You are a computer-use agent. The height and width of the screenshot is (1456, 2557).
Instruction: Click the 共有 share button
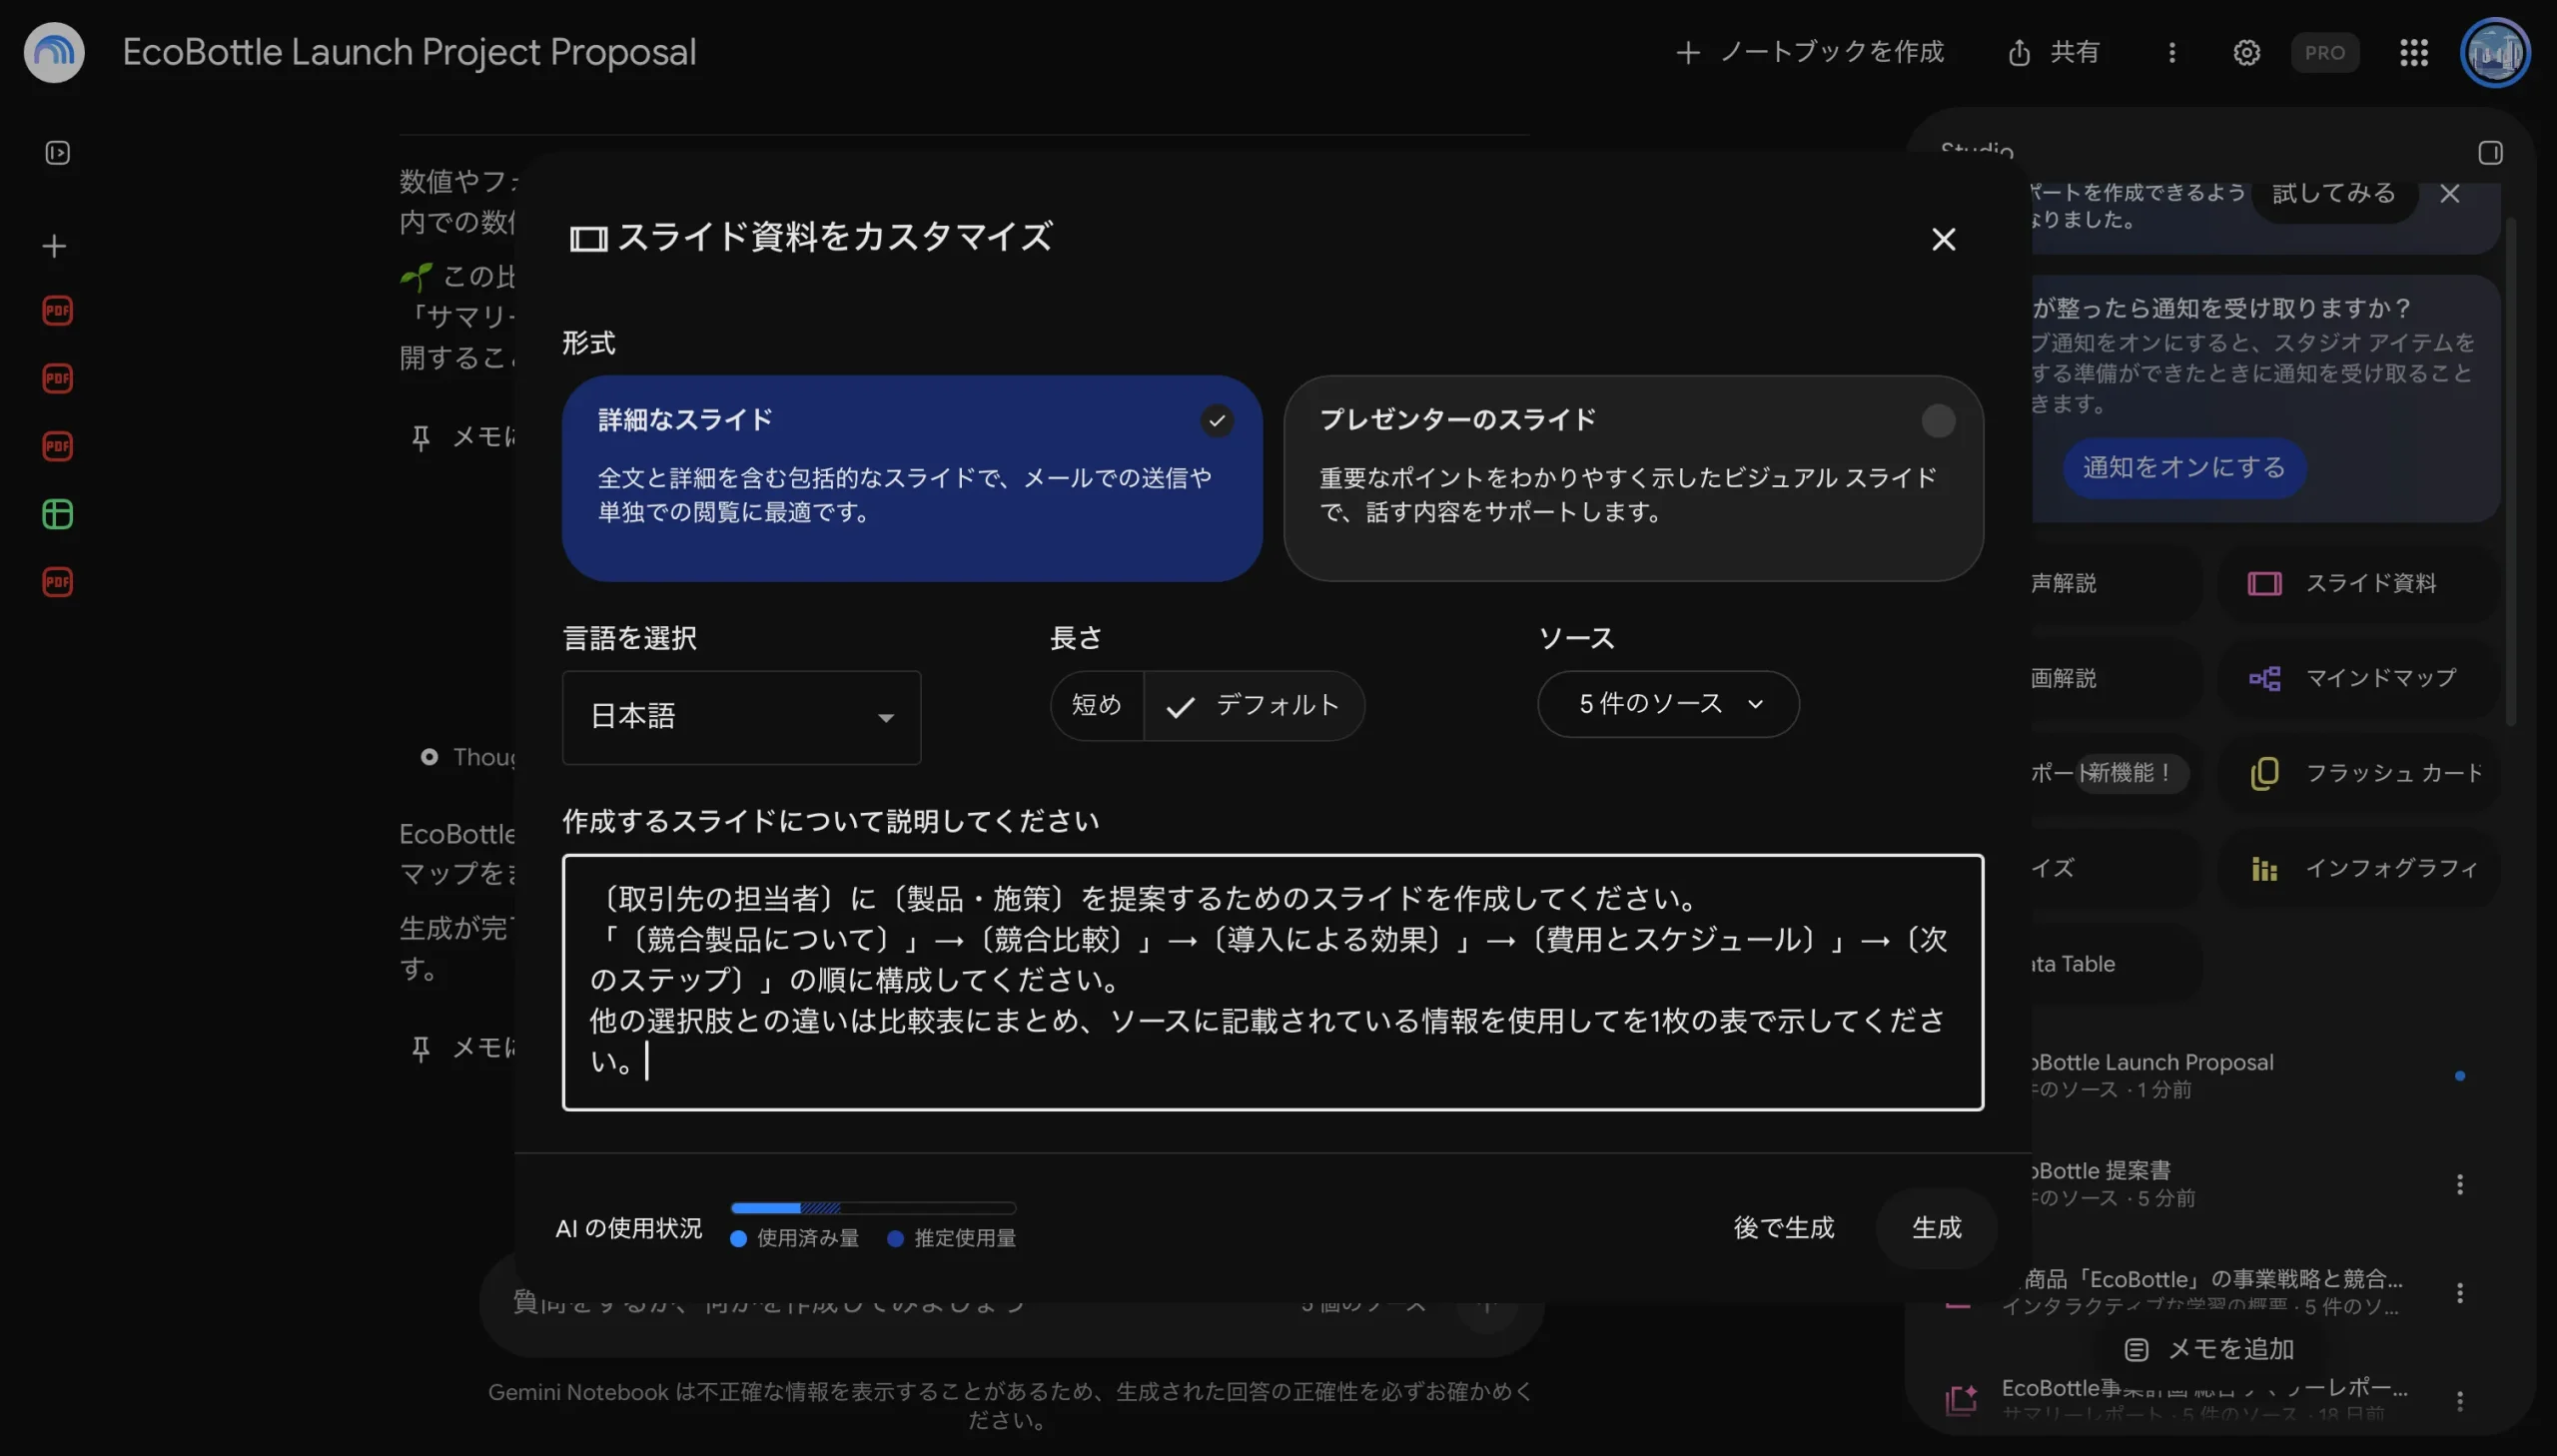2053,52
